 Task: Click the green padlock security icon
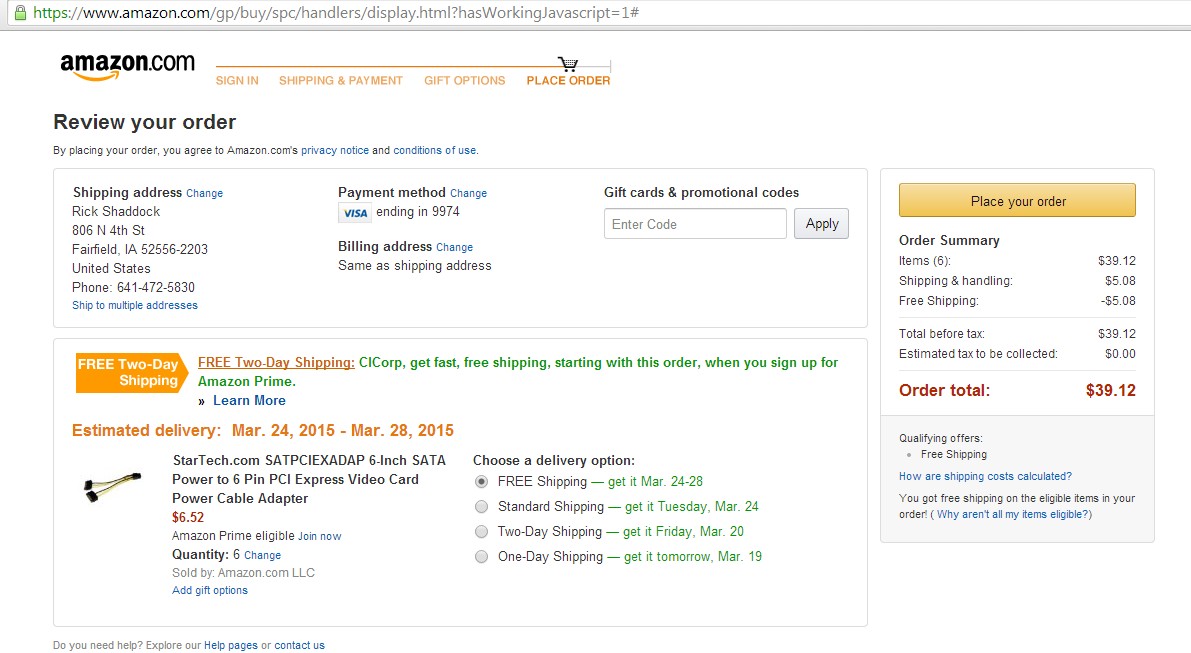[20, 12]
